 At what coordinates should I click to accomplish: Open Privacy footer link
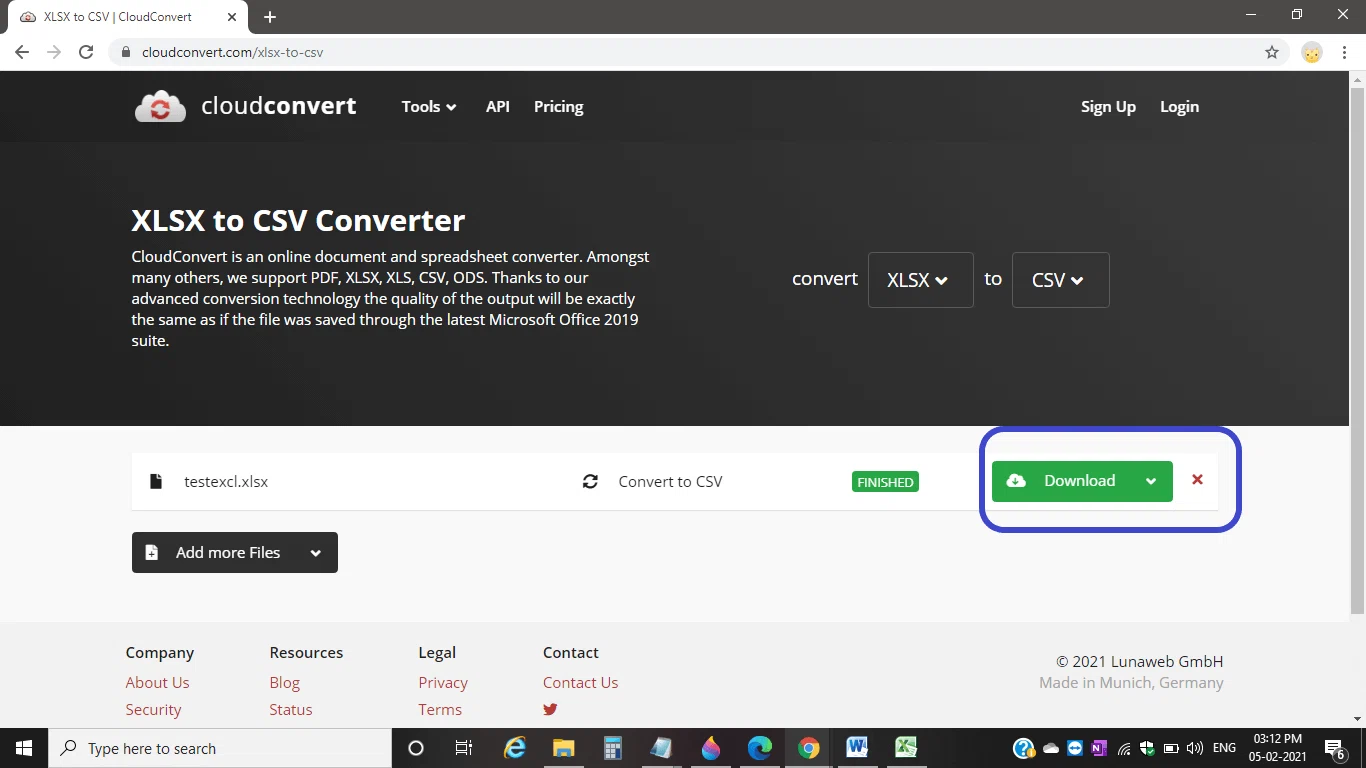443,682
